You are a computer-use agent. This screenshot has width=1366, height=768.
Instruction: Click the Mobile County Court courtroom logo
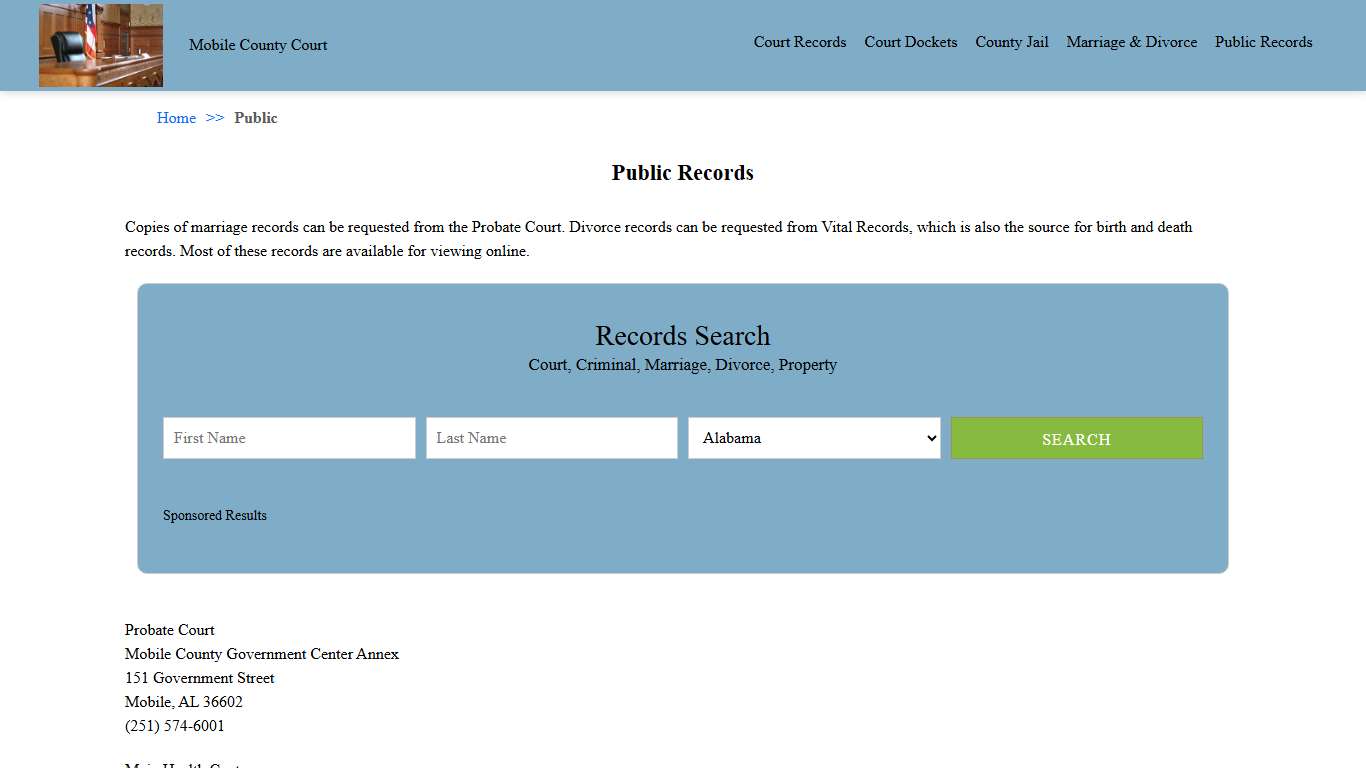[x=100, y=45]
